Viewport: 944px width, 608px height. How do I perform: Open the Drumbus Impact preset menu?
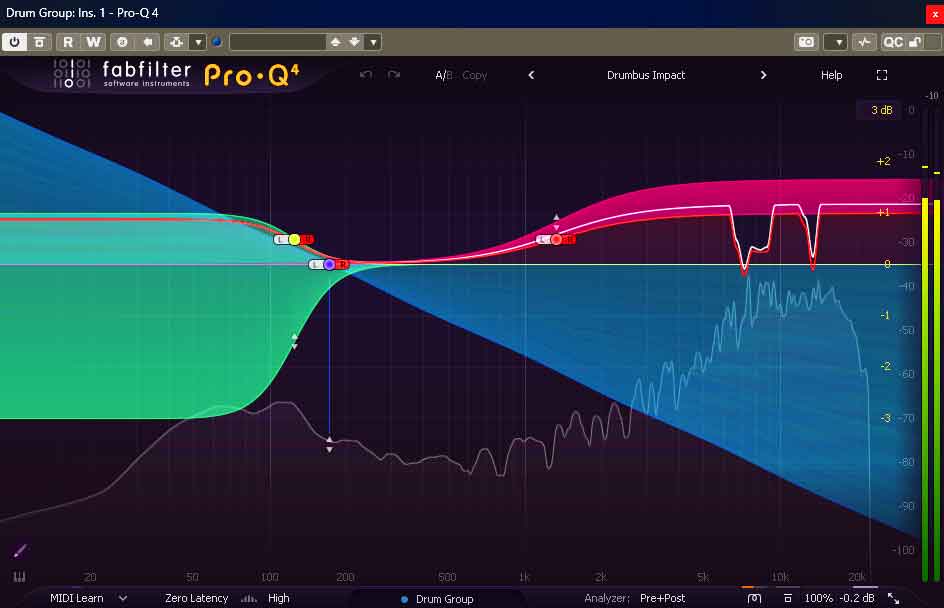646,75
